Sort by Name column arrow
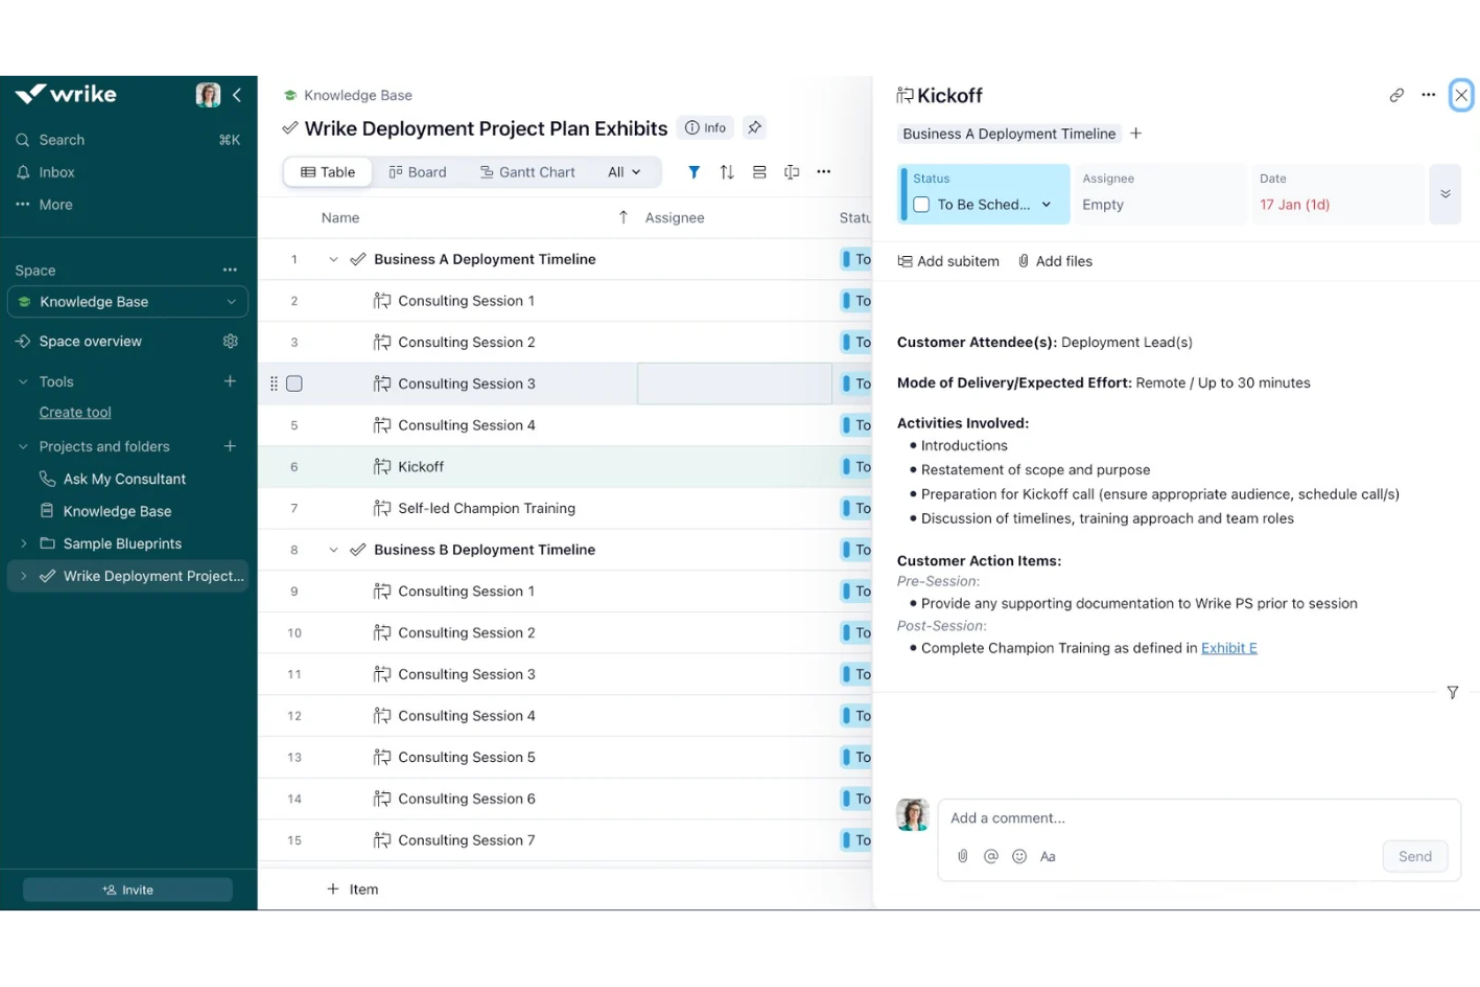Image resolution: width=1480 pixels, height=987 pixels. (x=623, y=217)
